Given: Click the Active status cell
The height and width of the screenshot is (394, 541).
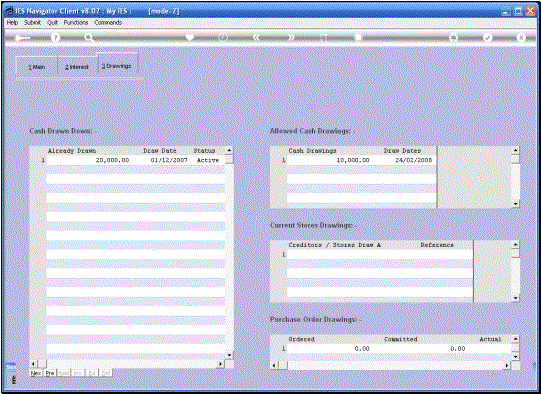Looking at the screenshot, I should tap(208, 160).
